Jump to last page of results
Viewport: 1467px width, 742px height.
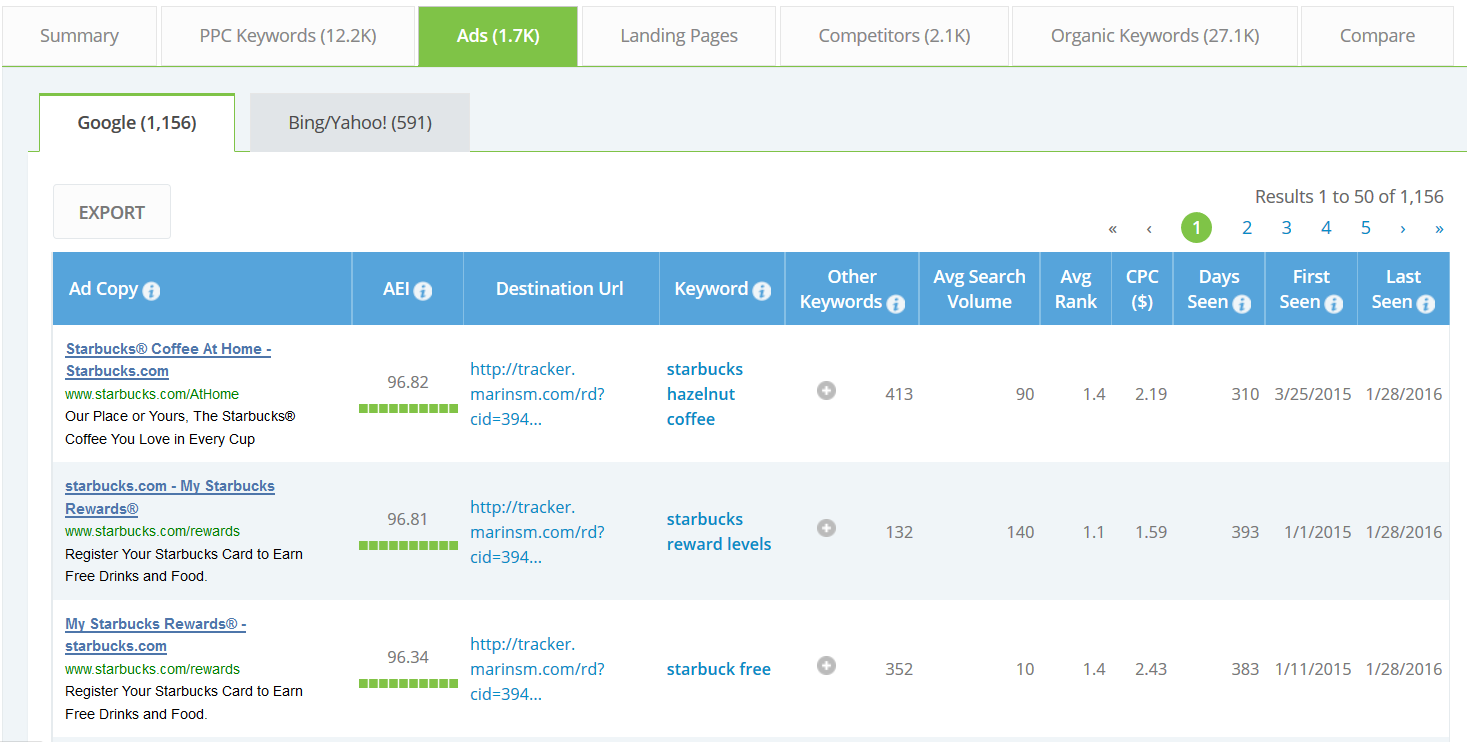tap(1439, 229)
